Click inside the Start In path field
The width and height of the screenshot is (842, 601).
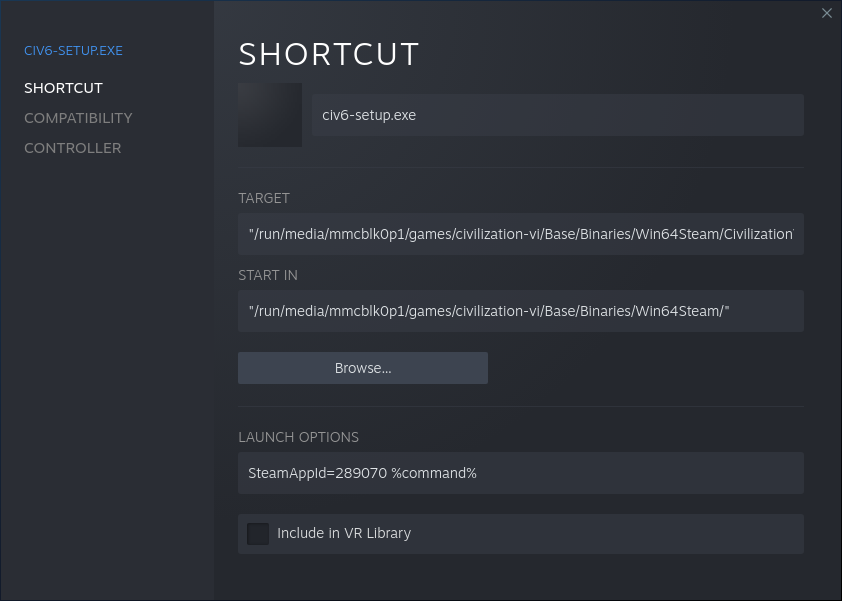point(521,311)
